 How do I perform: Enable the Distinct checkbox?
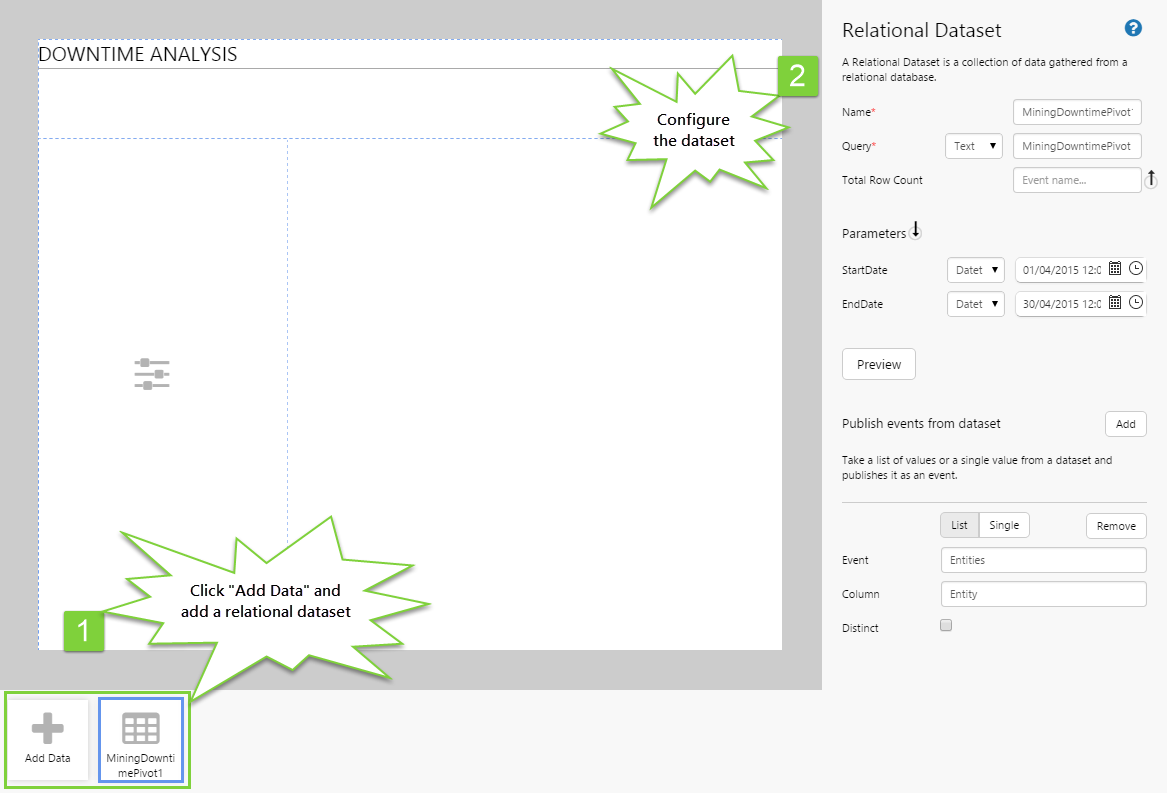[x=946, y=626]
